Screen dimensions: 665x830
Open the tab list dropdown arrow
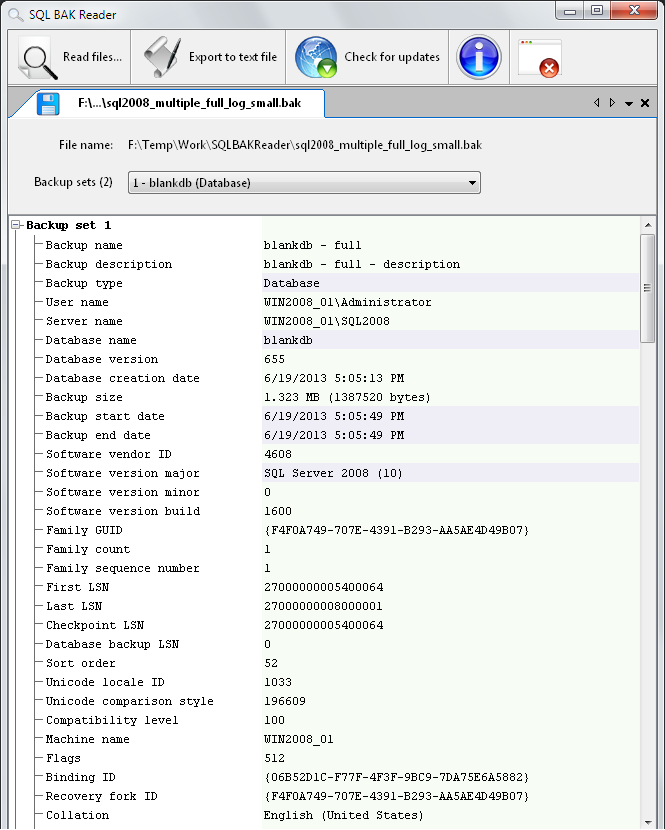click(629, 103)
